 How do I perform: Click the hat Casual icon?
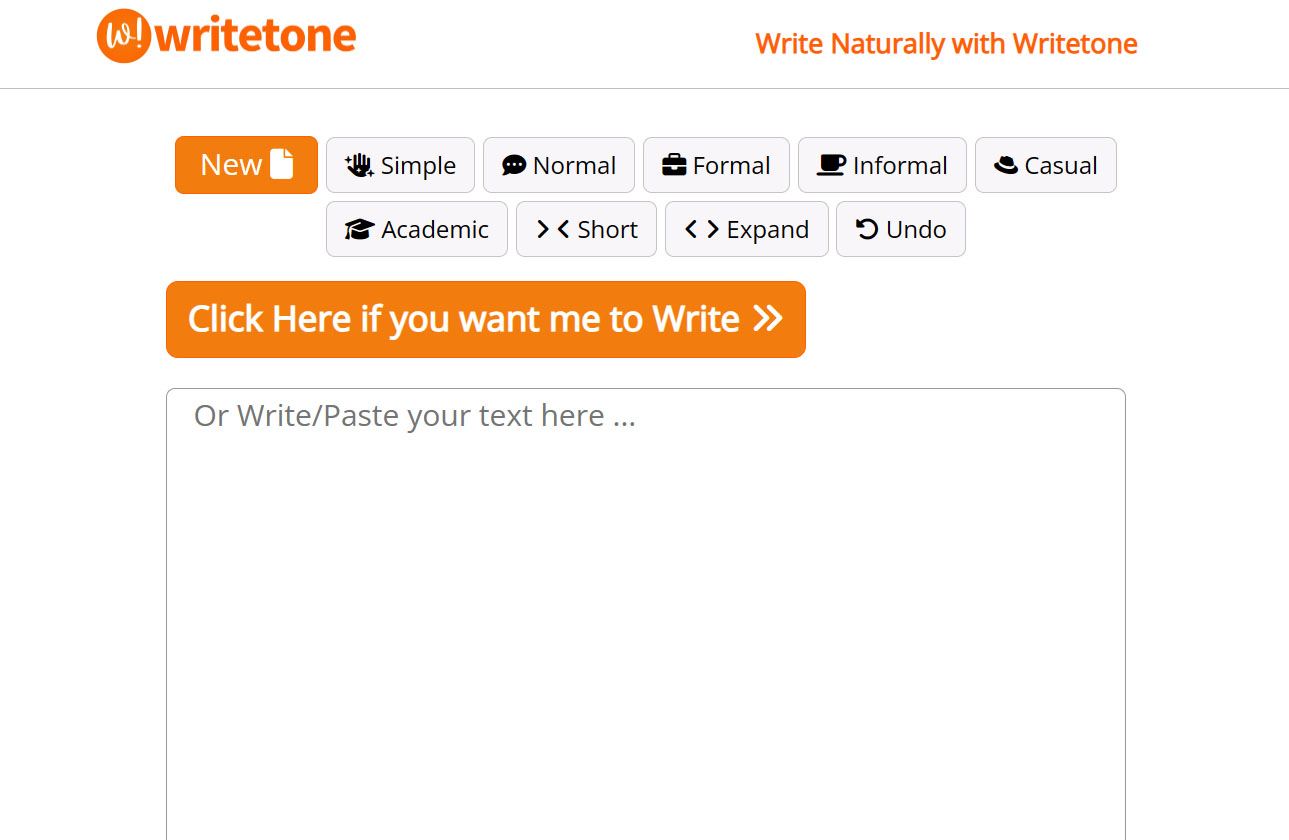pyautogui.click(x=1006, y=166)
